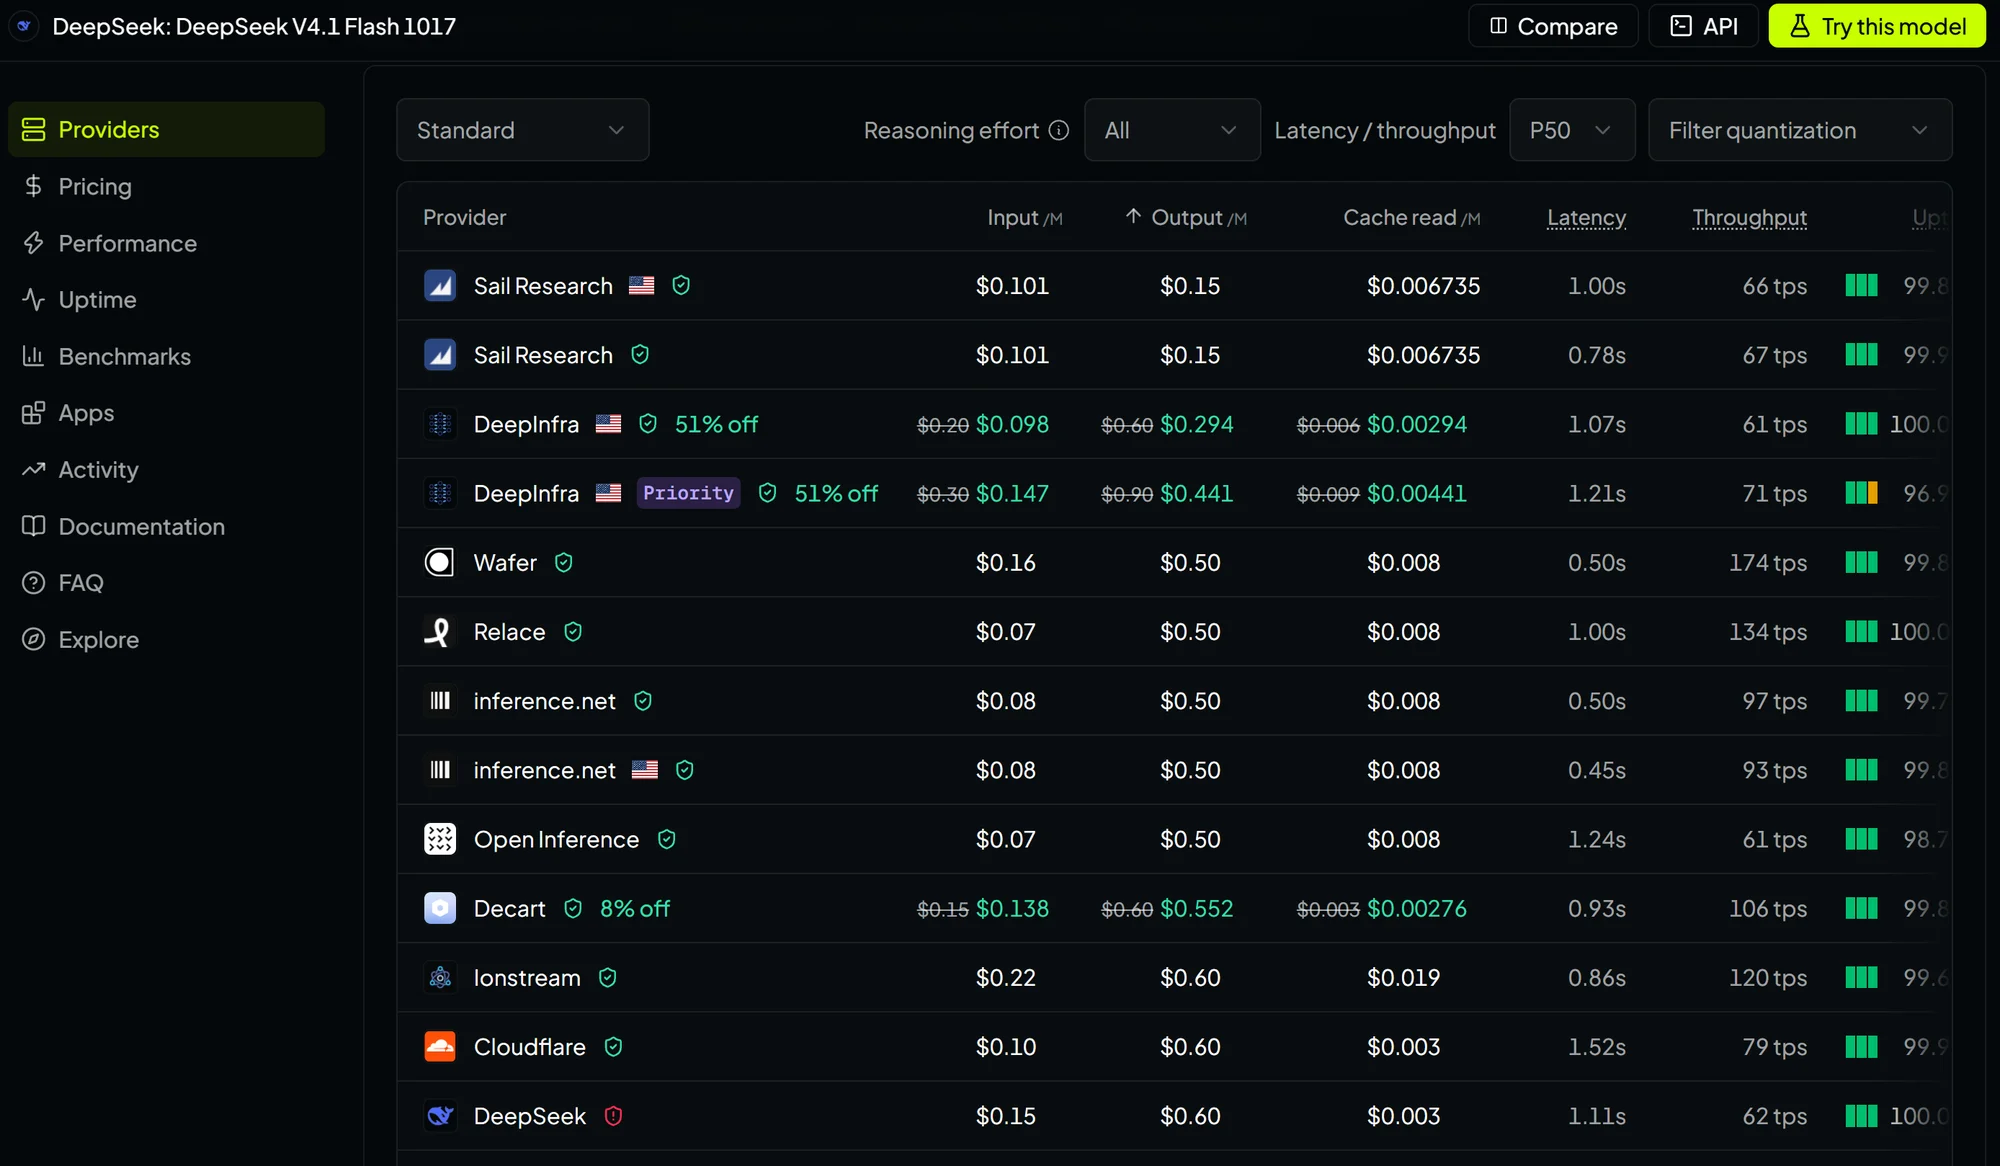Select the Providers sidebar tab
The image size is (2000, 1166).
166,129
